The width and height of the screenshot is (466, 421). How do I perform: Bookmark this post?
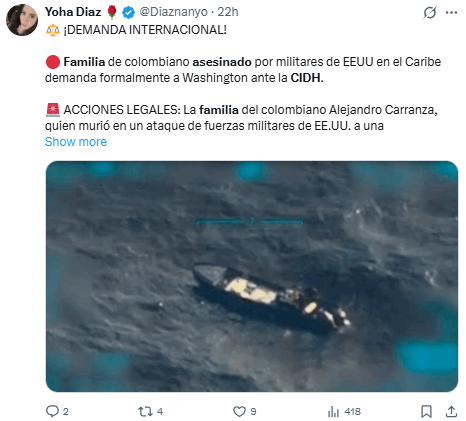point(426,411)
